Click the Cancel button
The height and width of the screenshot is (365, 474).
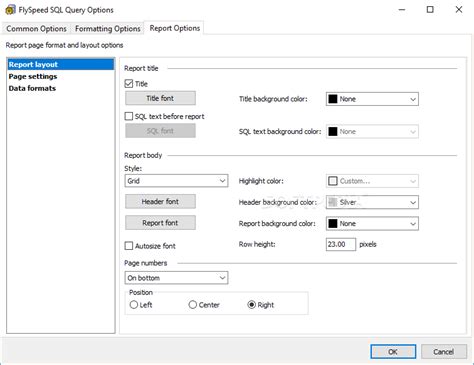[x=444, y=352]
